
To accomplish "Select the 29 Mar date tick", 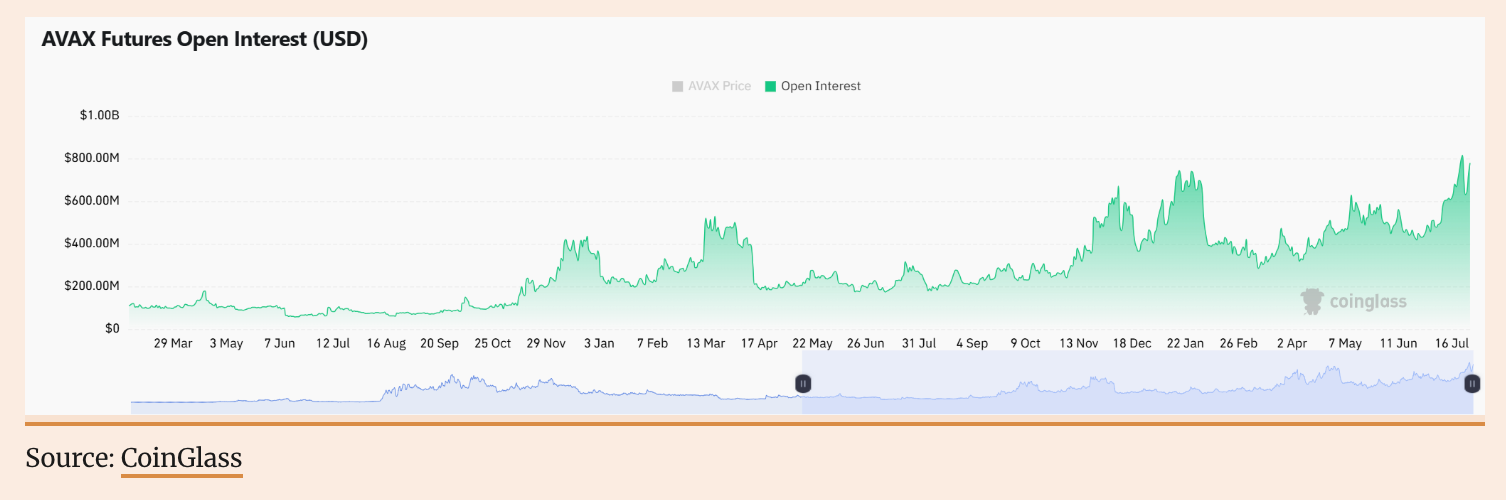I will (x=173, y=343).
